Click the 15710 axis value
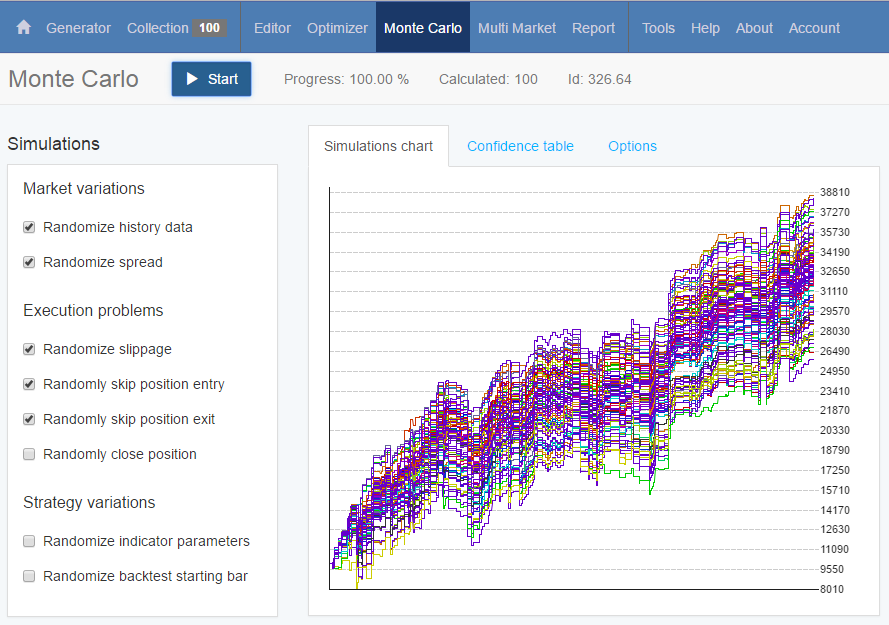889x625 pixels. (835, 490)
